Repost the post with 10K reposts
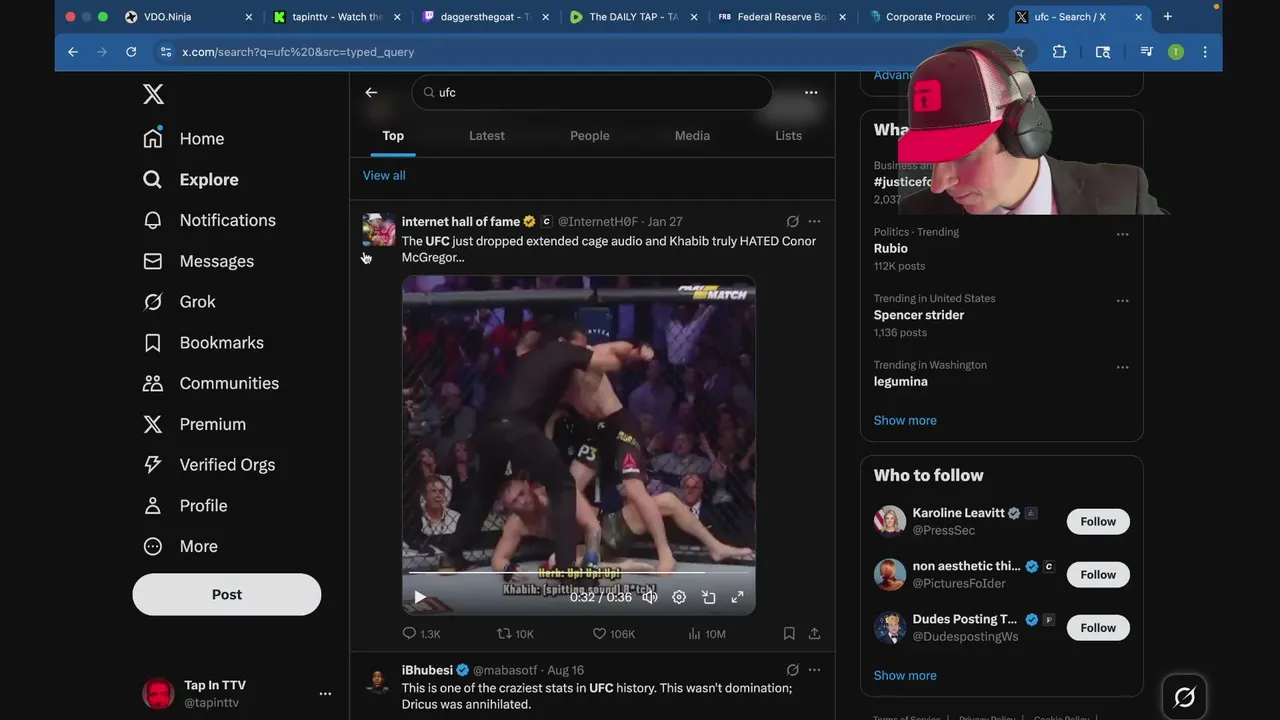This screenshot has height=720, width=1280. coord(516,634)
